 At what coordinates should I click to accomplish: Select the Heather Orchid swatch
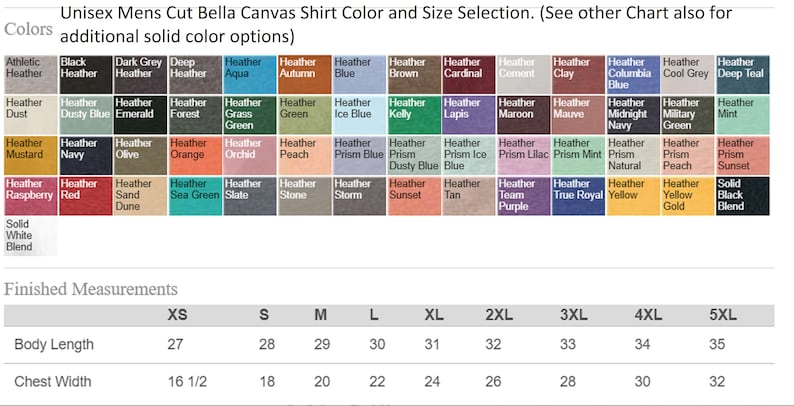coord(250,155)
